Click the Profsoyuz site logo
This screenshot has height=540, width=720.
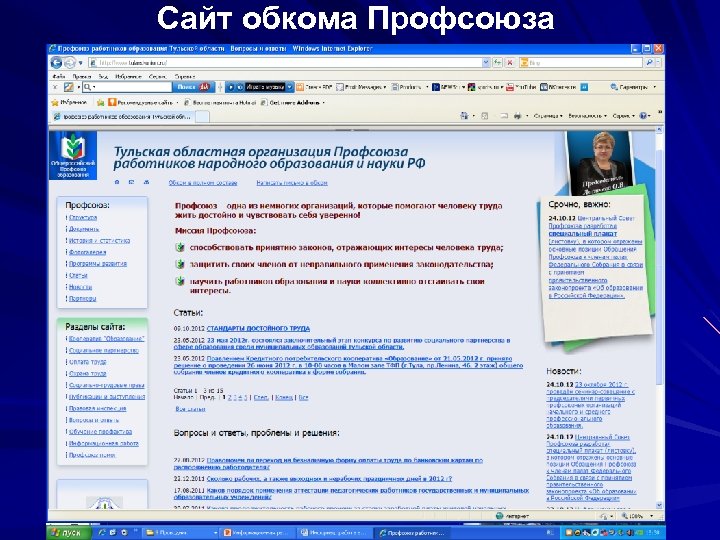[73, 156]
